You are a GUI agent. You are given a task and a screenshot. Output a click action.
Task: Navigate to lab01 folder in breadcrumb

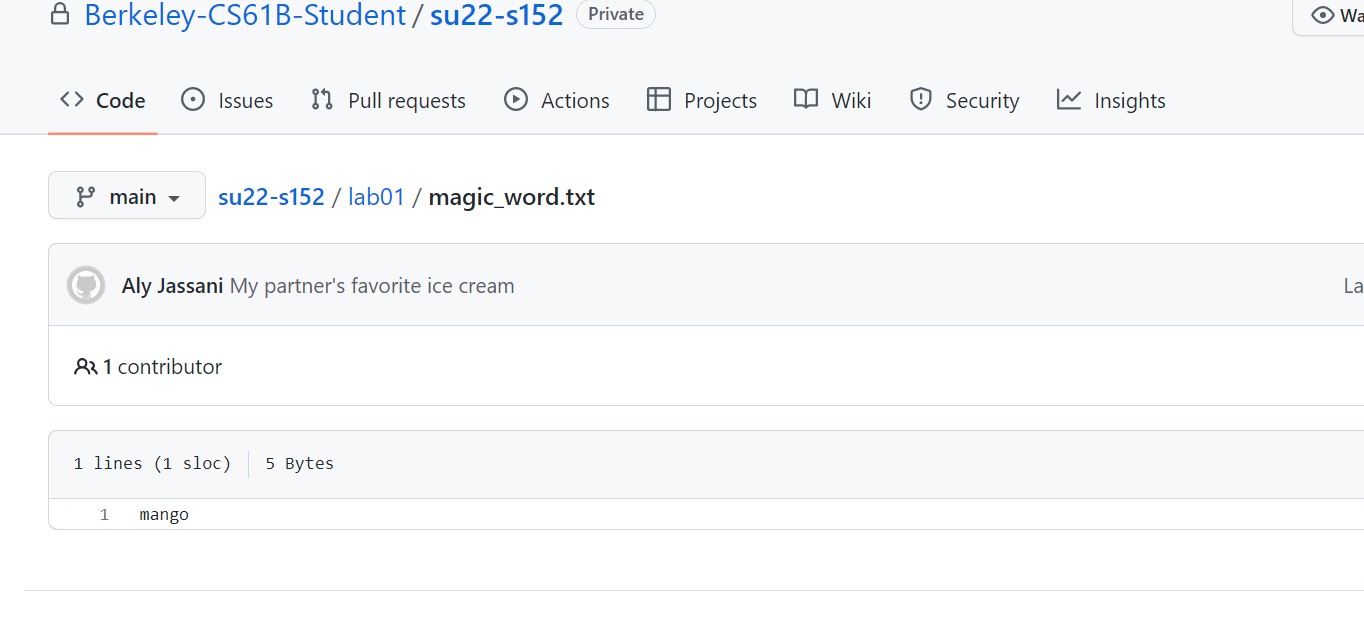376,197
